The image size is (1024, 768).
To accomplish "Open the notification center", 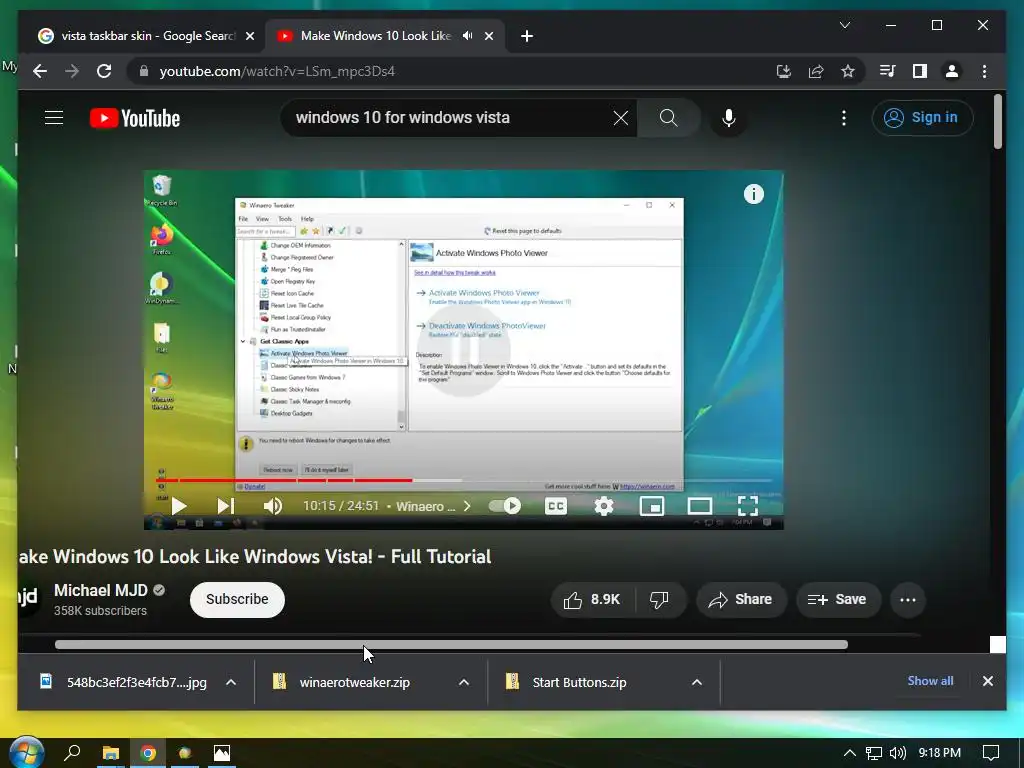I will click(991, 753).
